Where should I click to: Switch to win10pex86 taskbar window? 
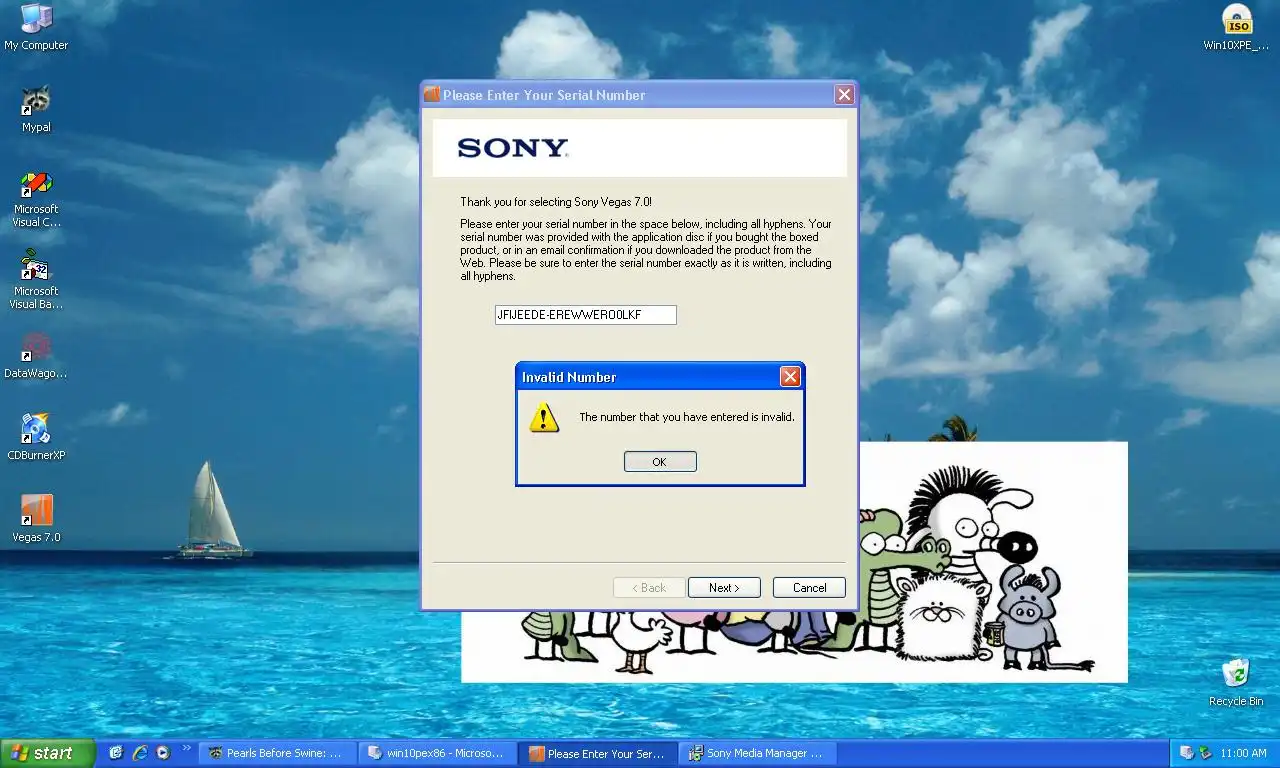437,753
